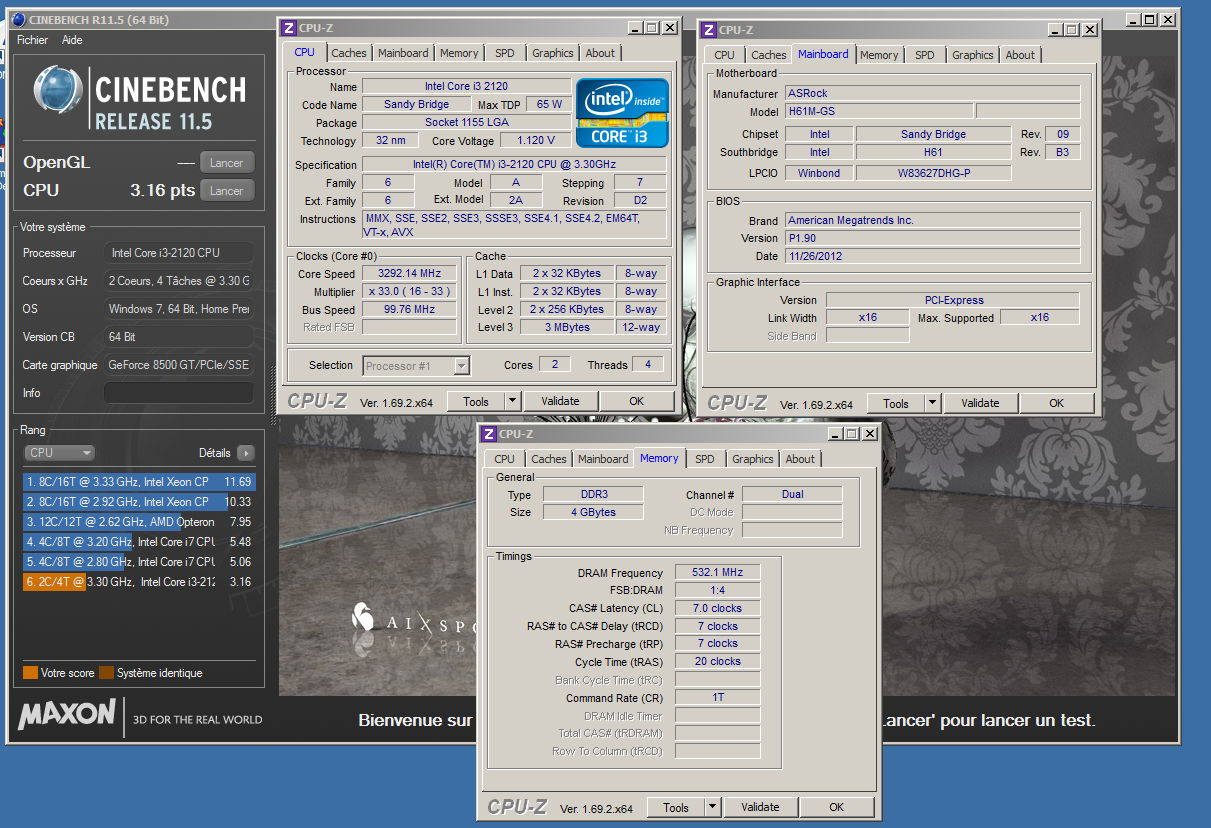This screenshot has height=828, width=1211.
Task: Launch the OpenGL test with Lancer
Action: (x=227, y=162)
